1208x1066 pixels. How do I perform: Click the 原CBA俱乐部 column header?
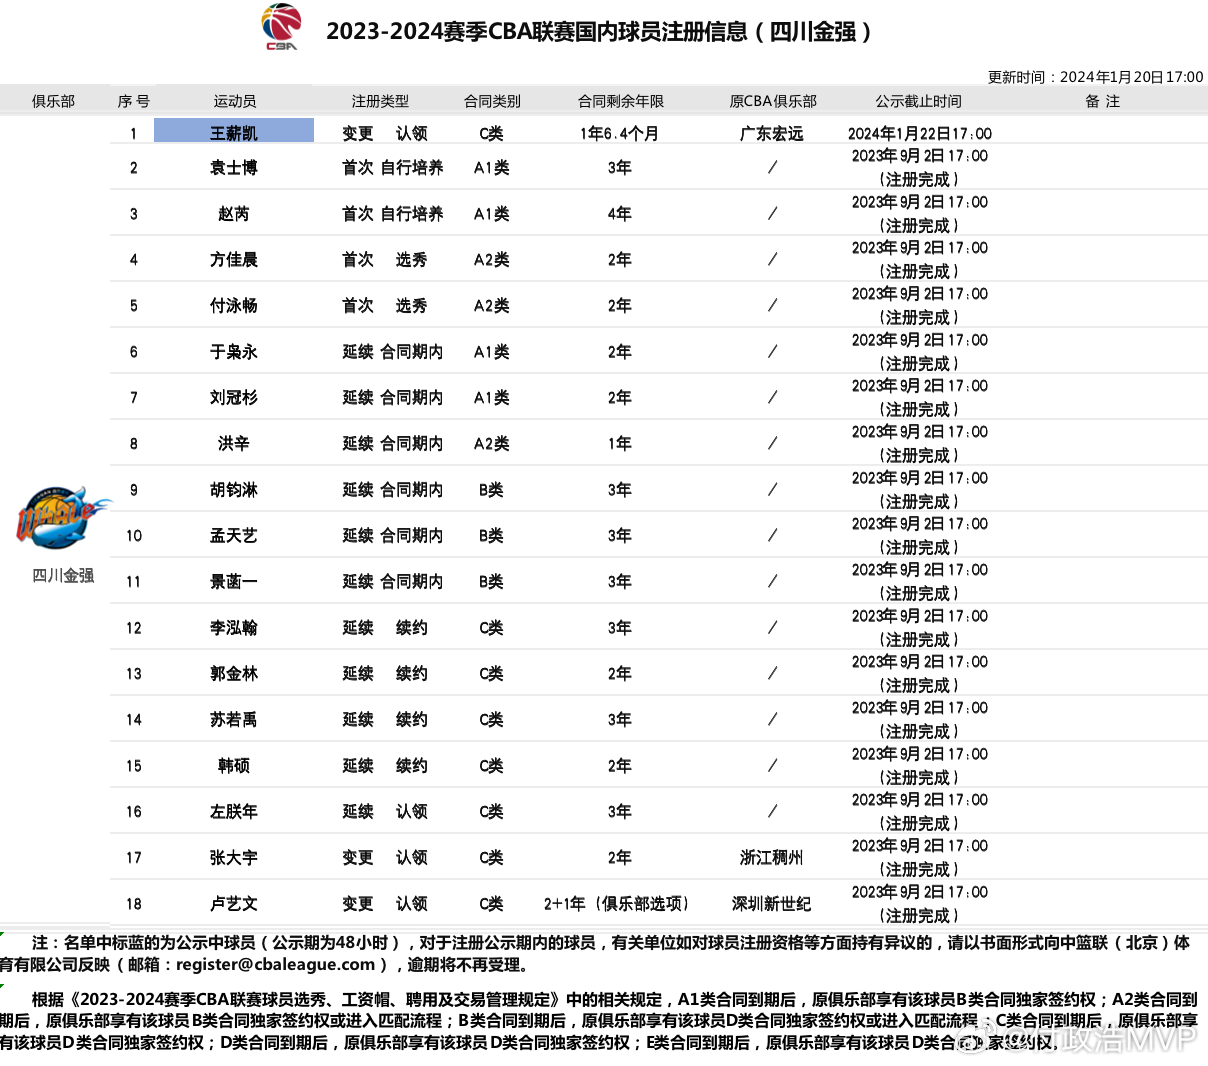(773, 101)
